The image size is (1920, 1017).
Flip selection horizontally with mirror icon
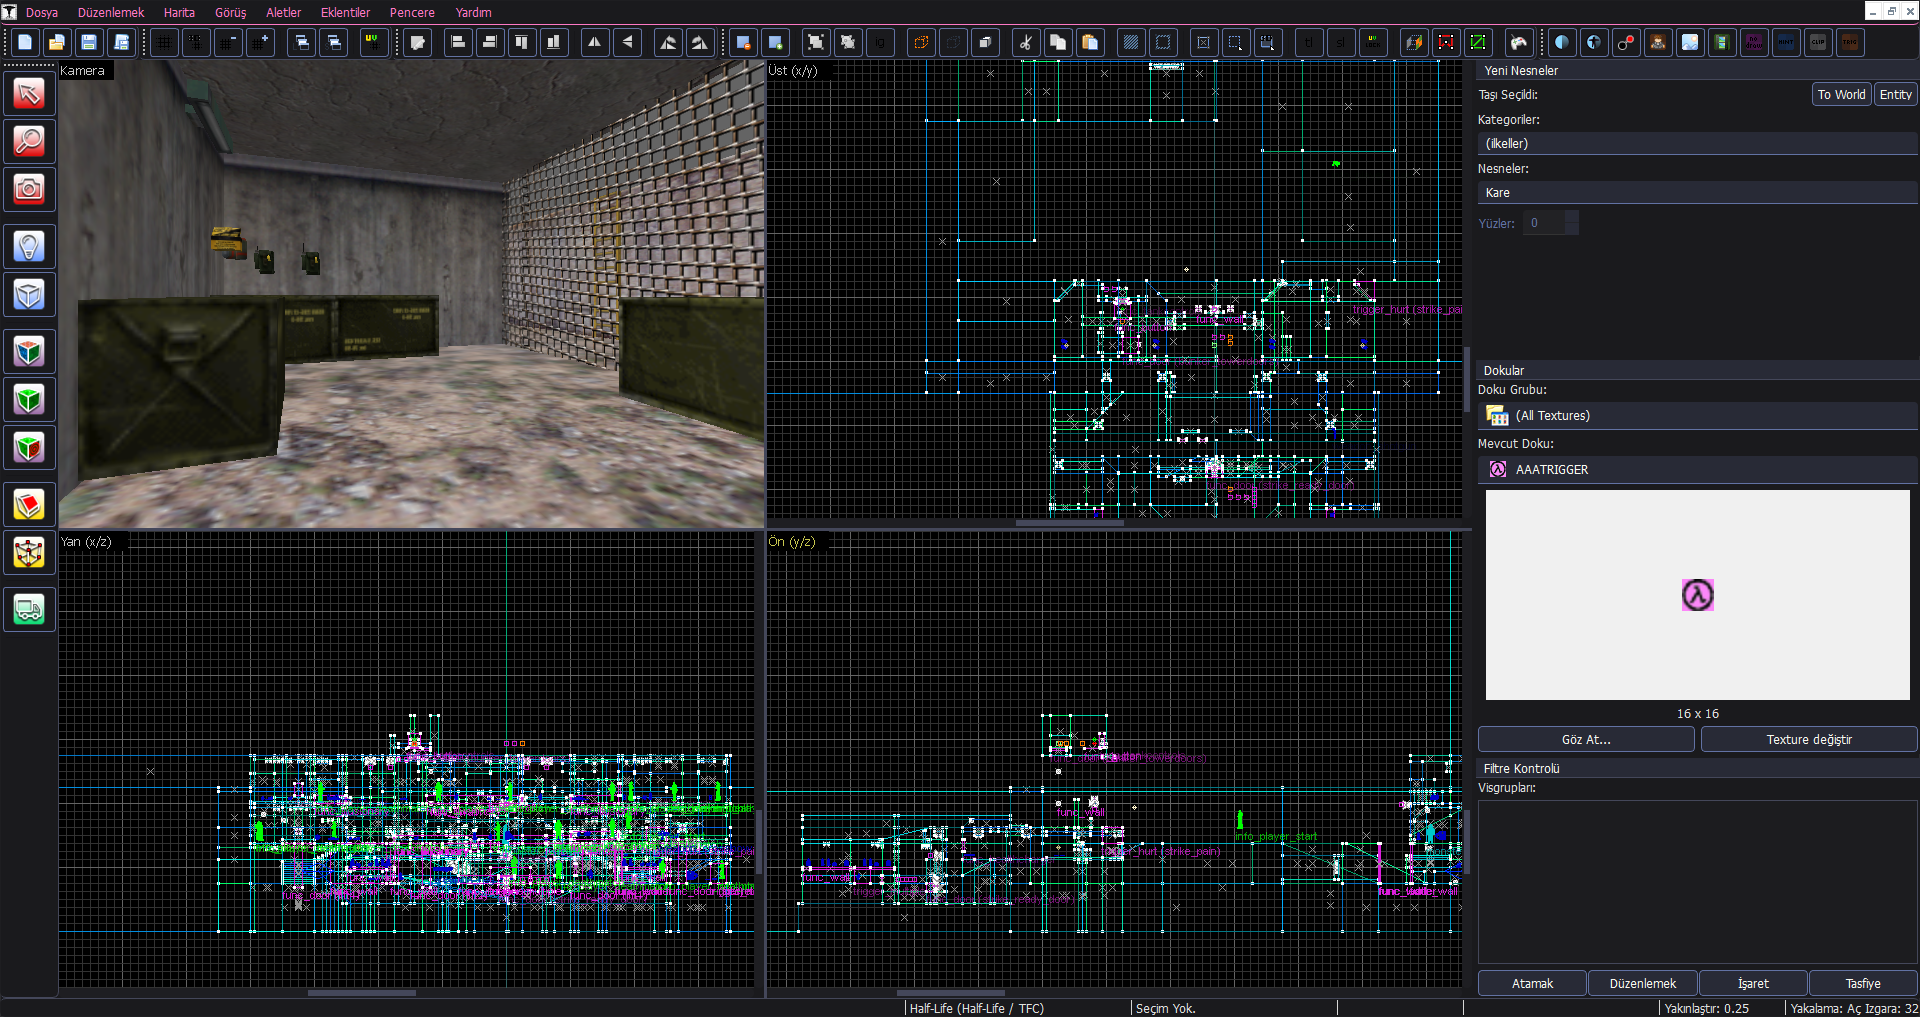[x=595, y=42]
